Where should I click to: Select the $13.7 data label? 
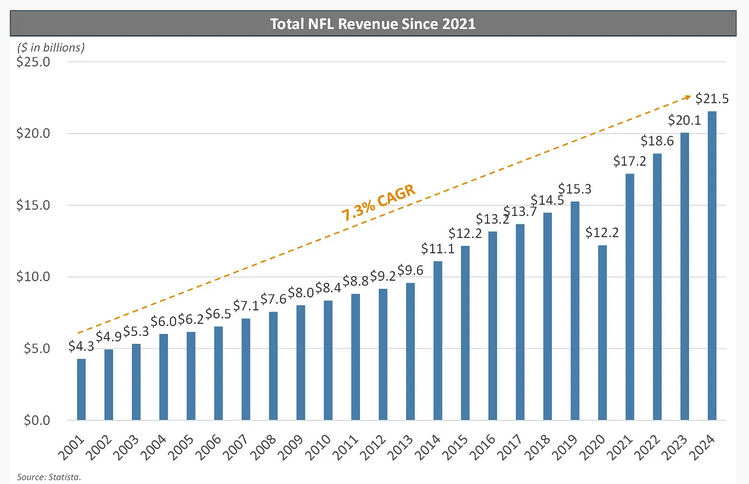click(x=520, y=211)
